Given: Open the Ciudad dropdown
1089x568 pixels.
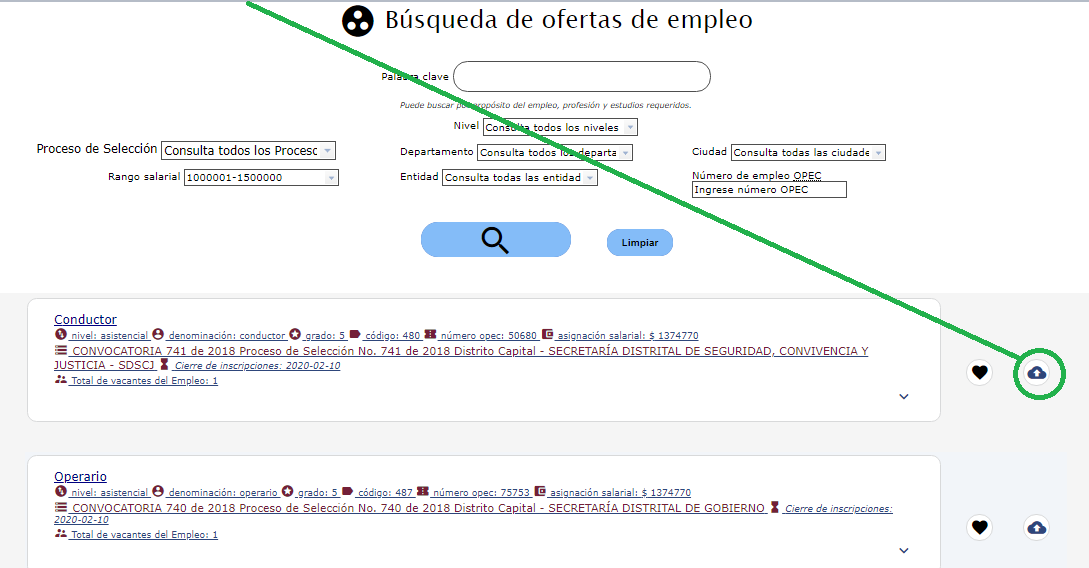Looking at the screenshot, I should [808, 153].
